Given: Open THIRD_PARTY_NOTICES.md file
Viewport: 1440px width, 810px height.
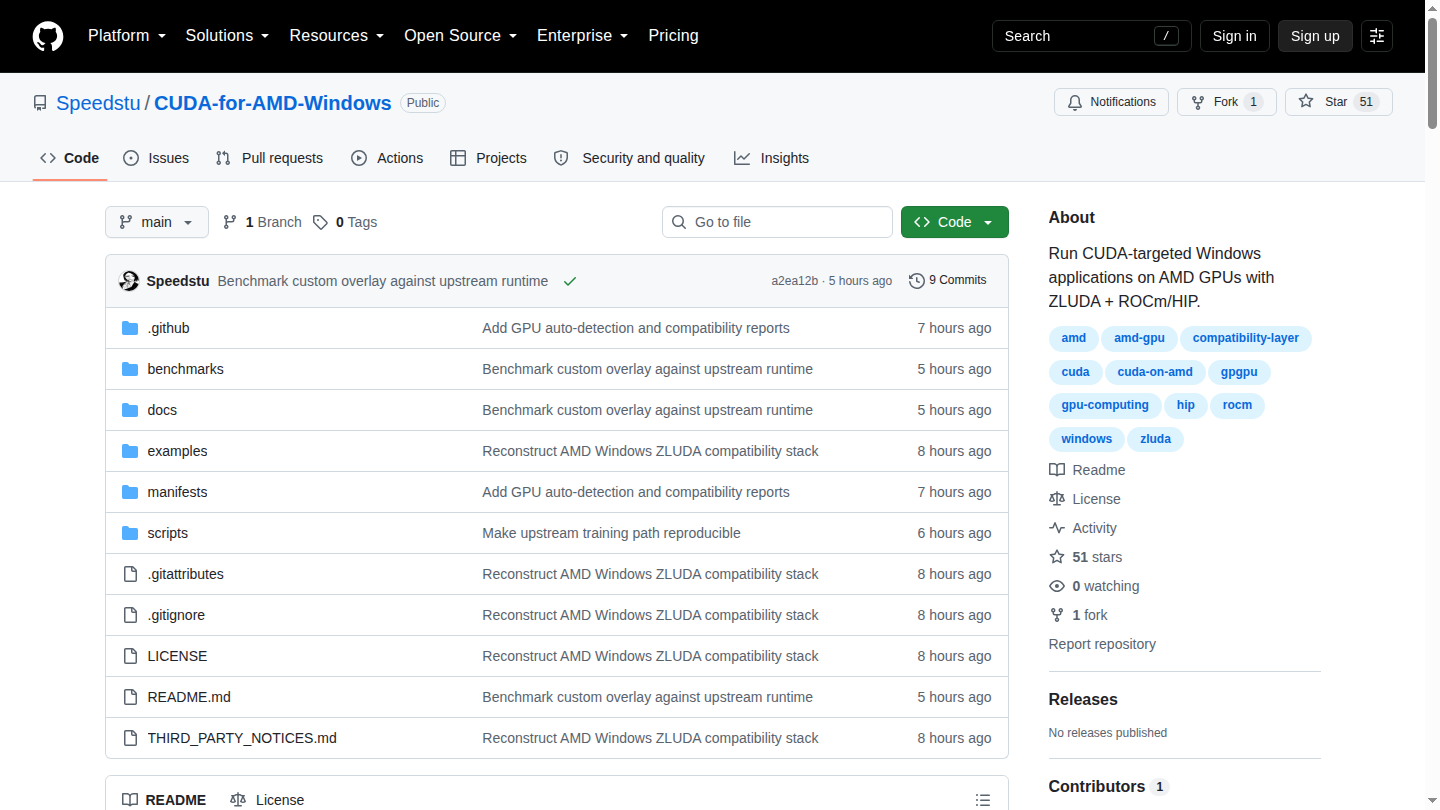Looking at the screenshot, I should [242, 738].
